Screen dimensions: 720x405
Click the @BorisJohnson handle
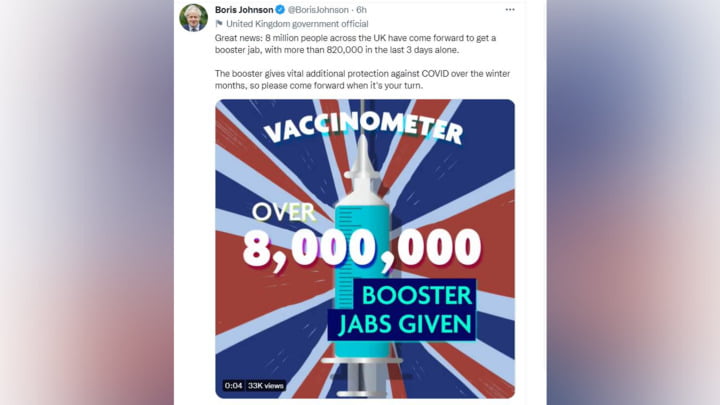pos(318,10)
